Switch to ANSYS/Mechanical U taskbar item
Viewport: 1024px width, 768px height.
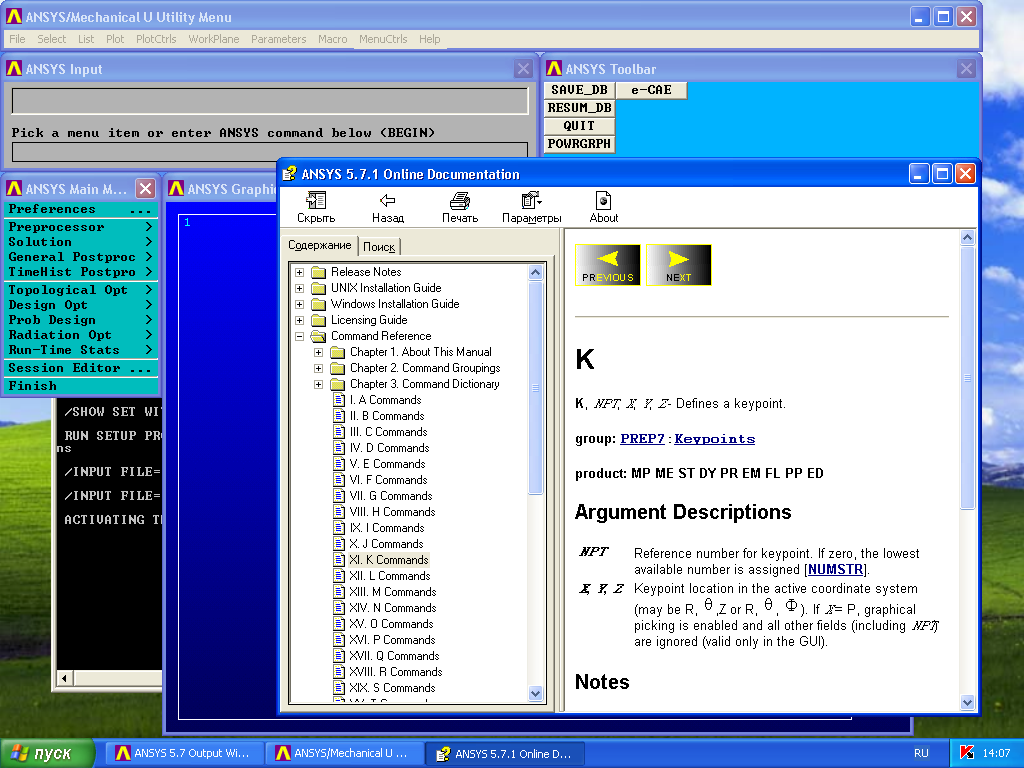tap(344, 753)
